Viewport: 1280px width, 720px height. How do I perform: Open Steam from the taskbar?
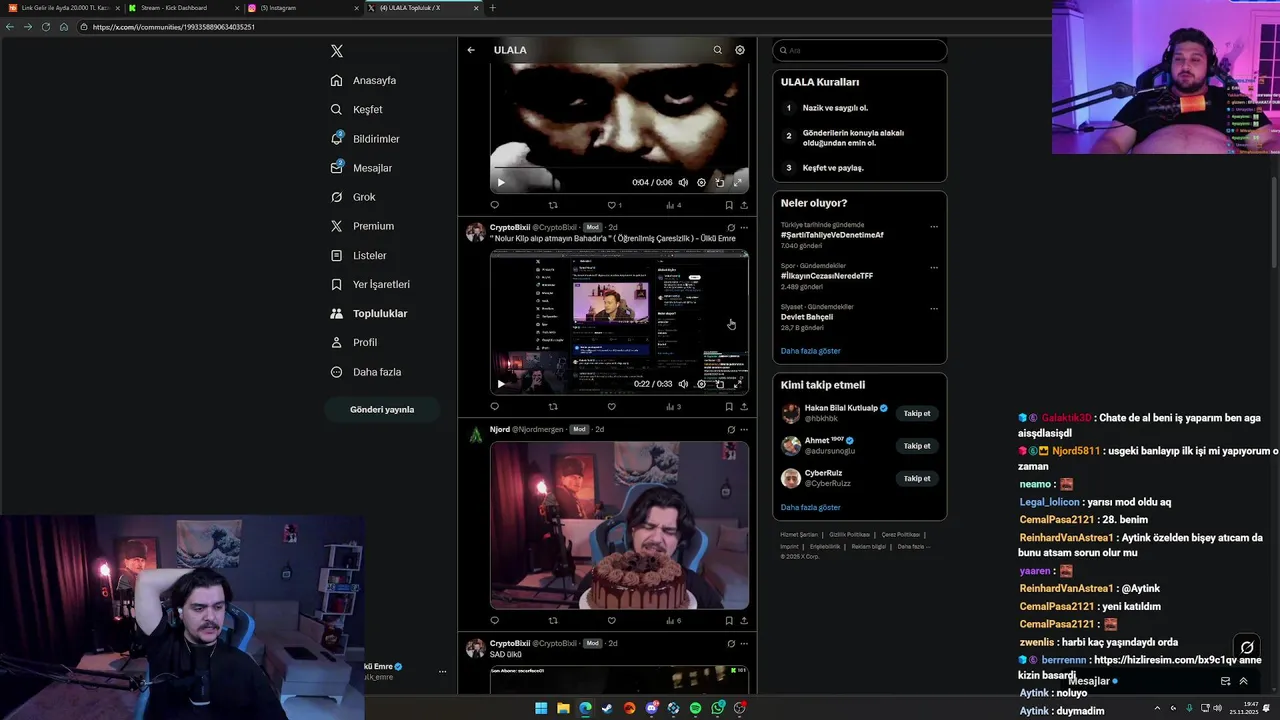607,708
